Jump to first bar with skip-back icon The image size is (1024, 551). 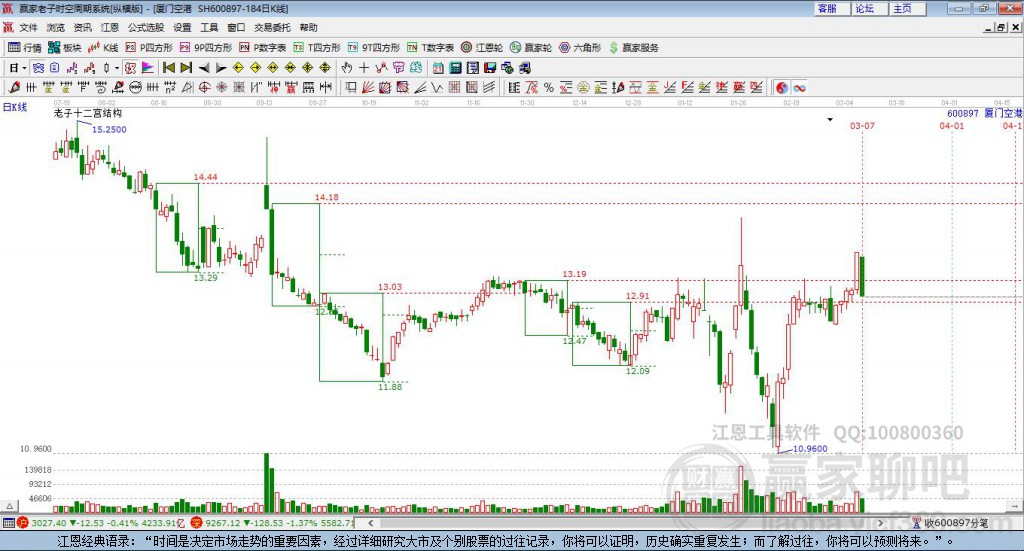[x=168, y=68]
